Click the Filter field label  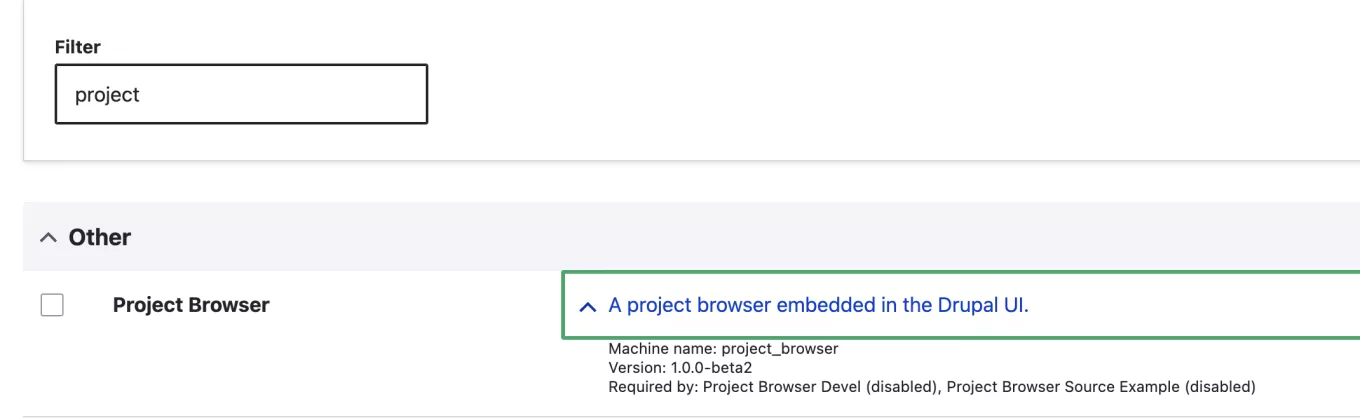78,47
